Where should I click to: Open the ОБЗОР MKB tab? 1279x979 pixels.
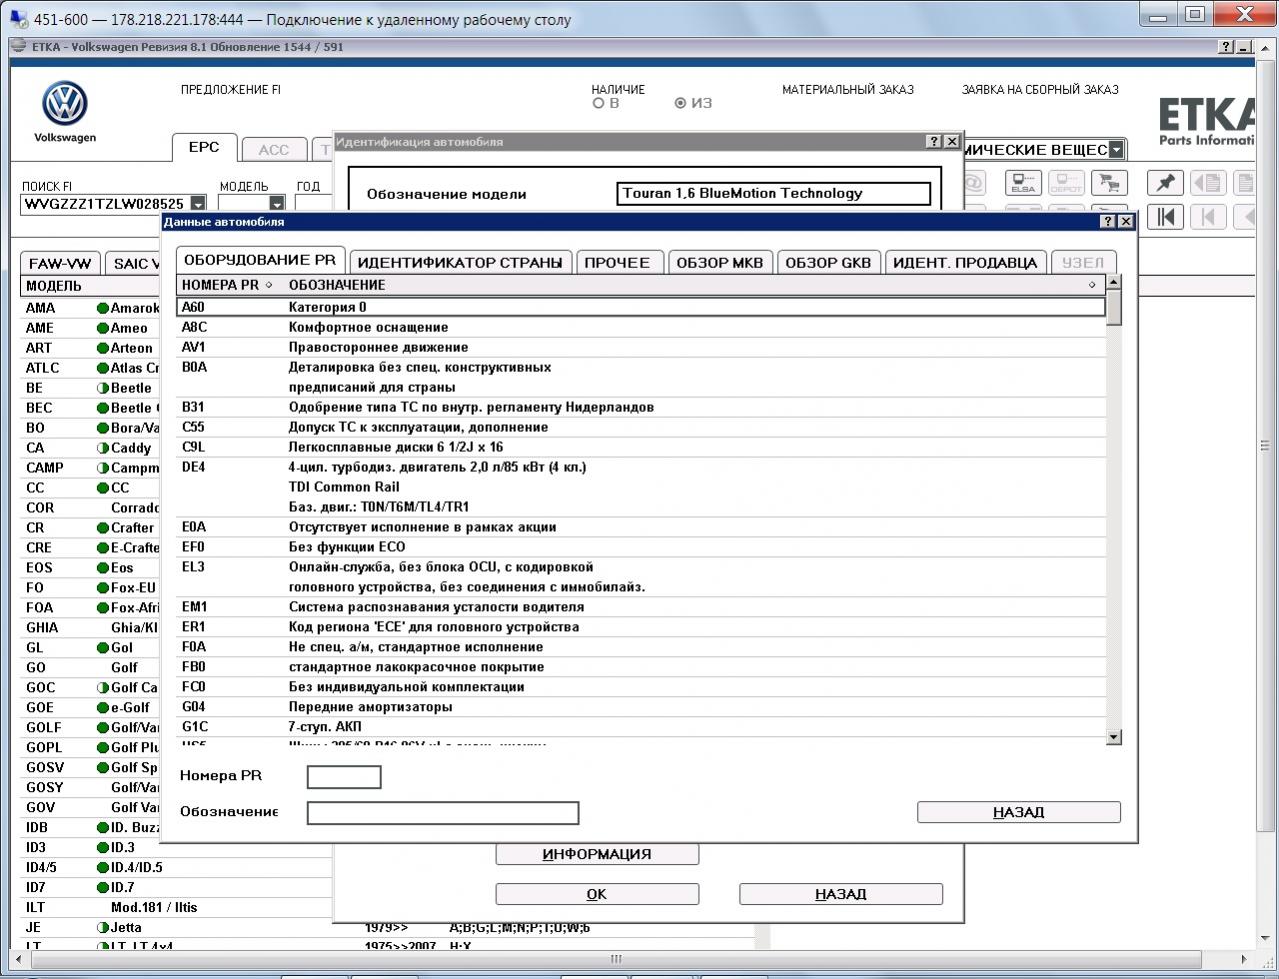[720, 263]
